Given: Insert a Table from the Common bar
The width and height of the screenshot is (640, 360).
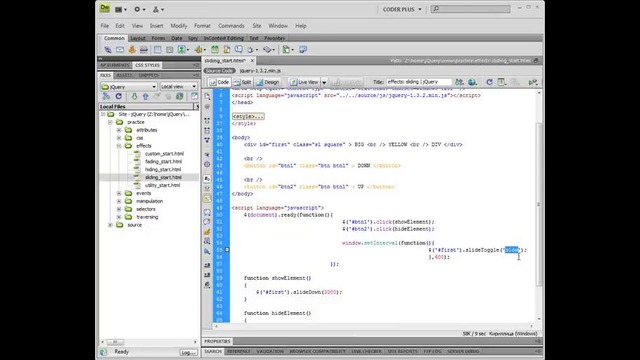Looking at the screenshot, I should [x=157, y=49].
